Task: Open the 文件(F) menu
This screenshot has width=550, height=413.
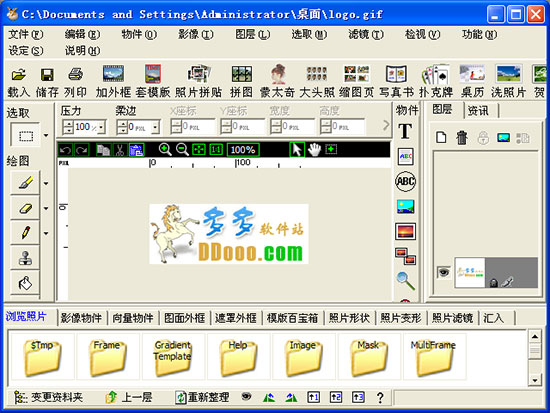Action: pyautogui.click(x=26, y=34)
